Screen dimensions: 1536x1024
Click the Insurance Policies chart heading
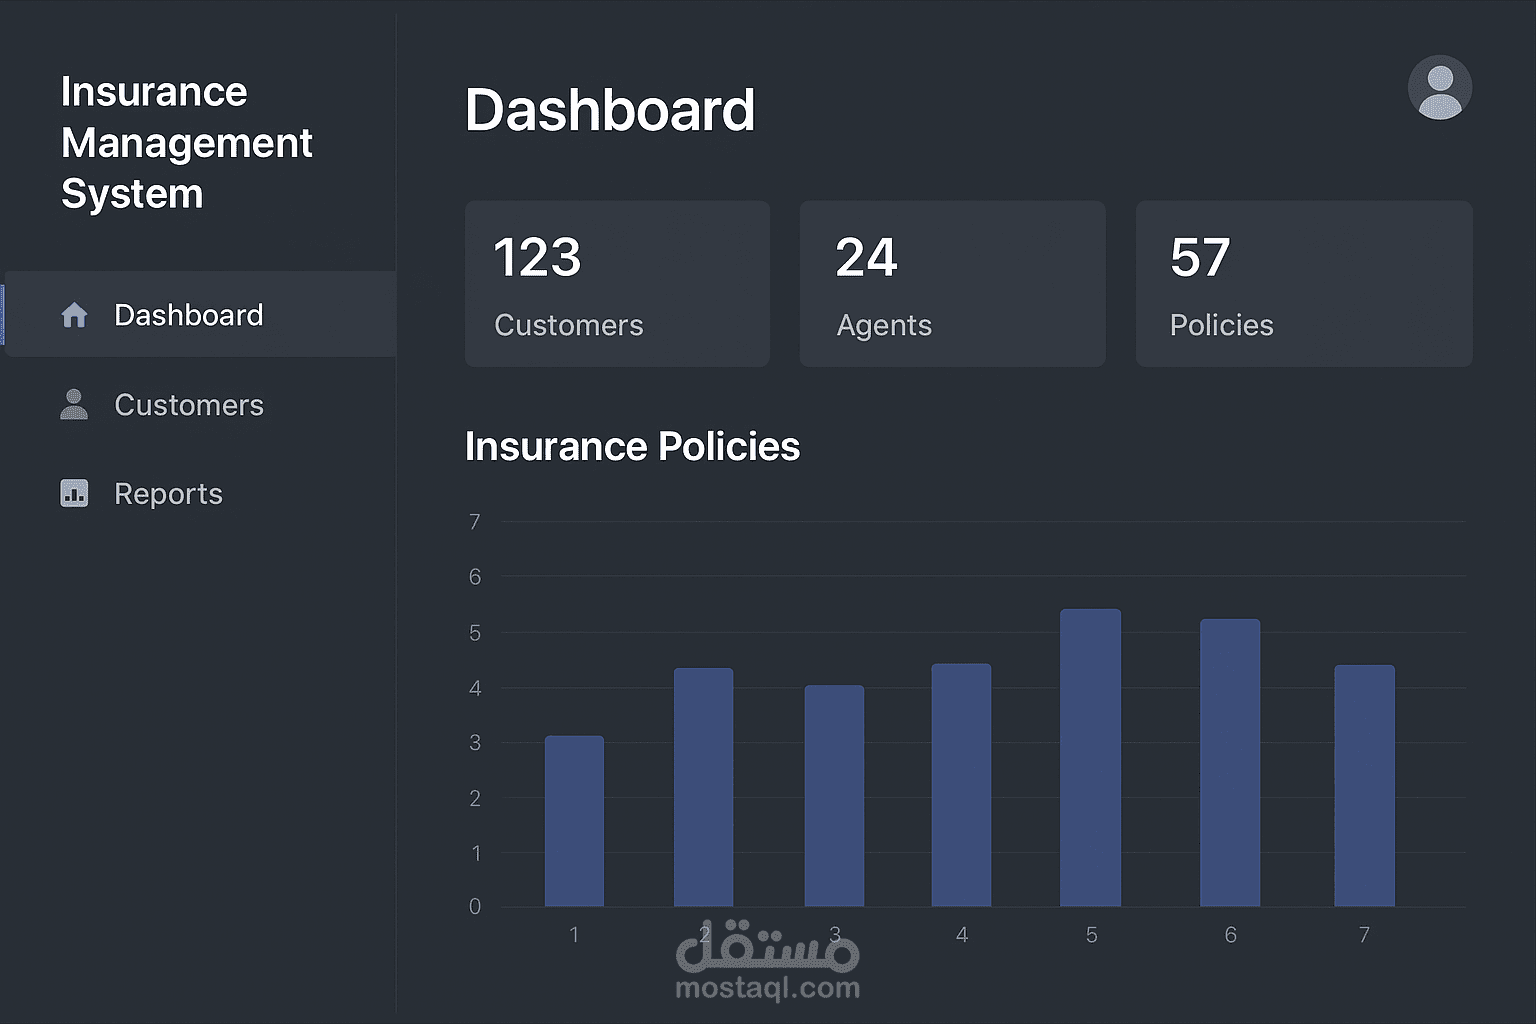coord(632,446)
